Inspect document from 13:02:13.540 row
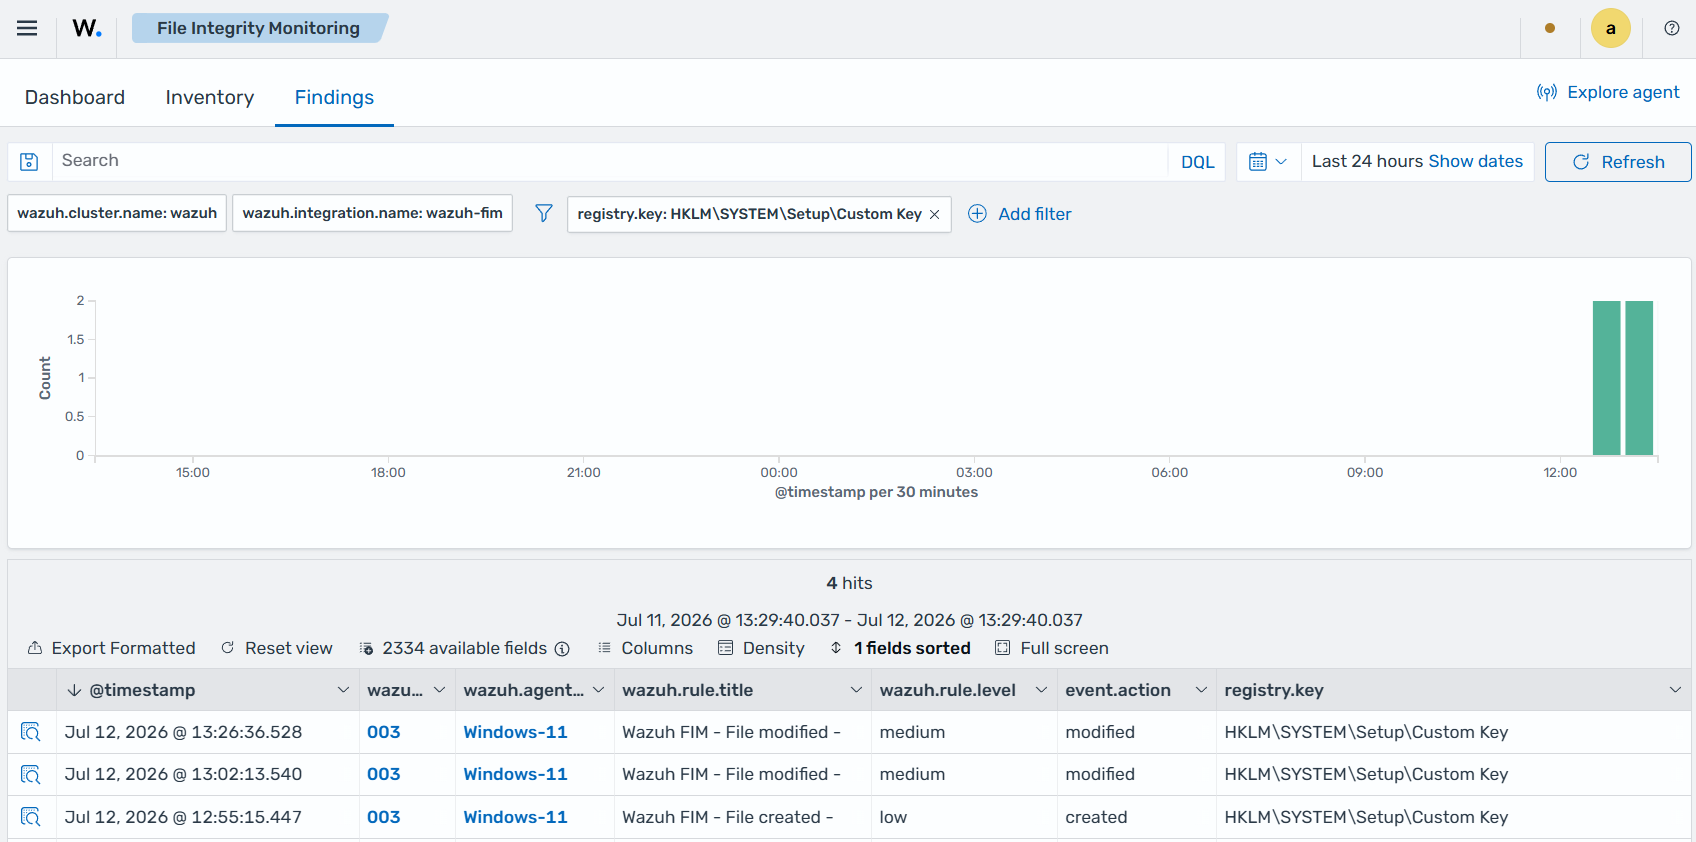Viewport: 1696px width, 842px height. click(31, 774)
